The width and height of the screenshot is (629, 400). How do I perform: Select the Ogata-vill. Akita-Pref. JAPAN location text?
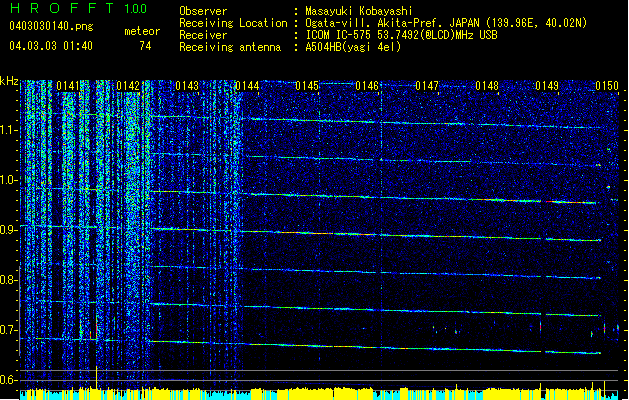(446, 23)
